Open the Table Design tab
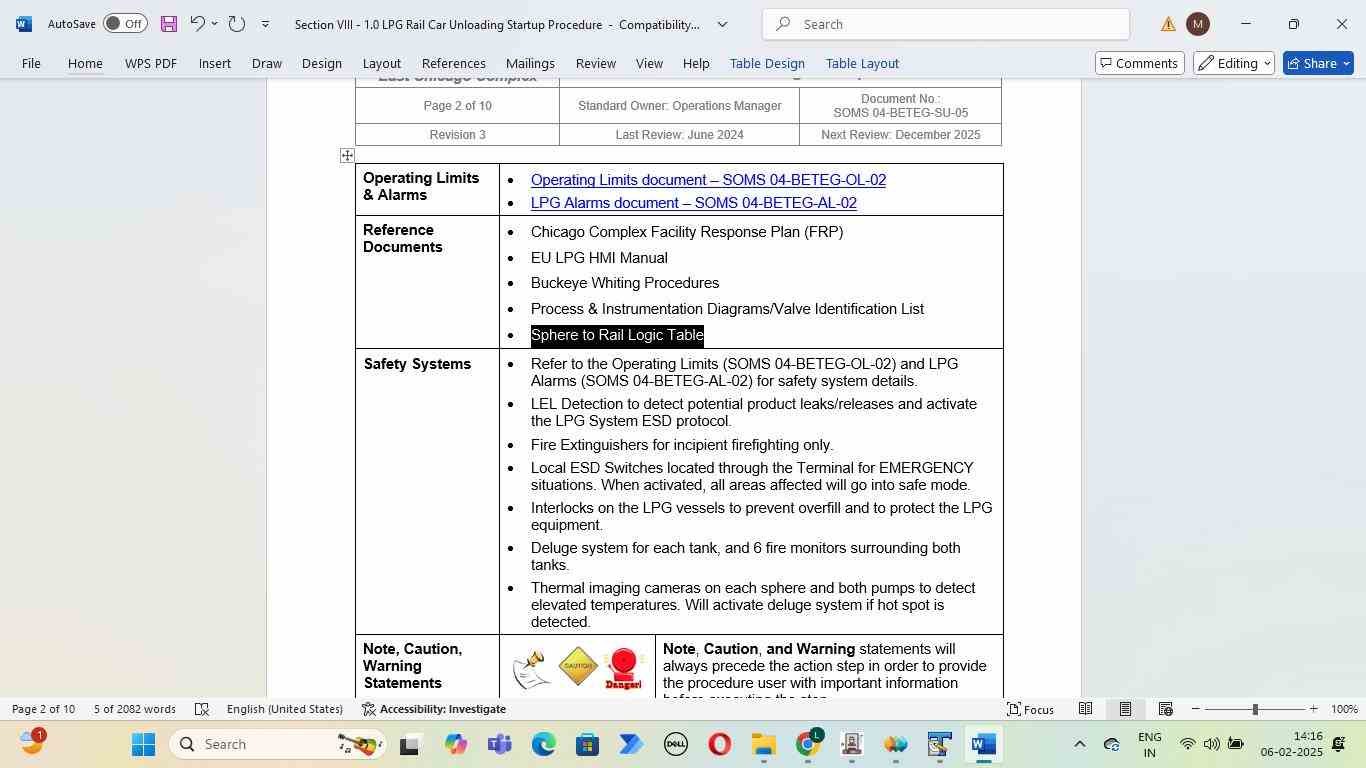This screenshot has height=768, width=1366. [767, 63]
